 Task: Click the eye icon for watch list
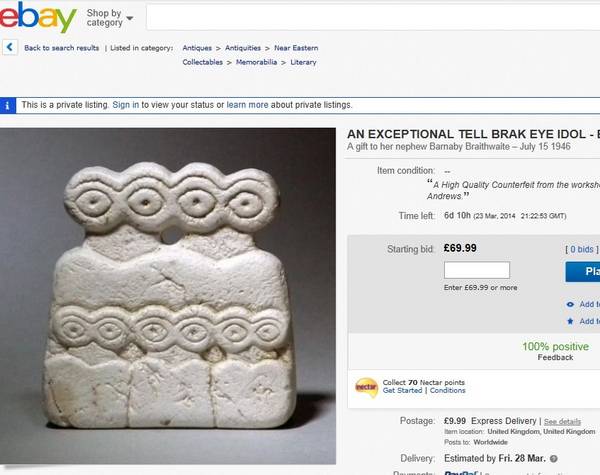[570, 304]
